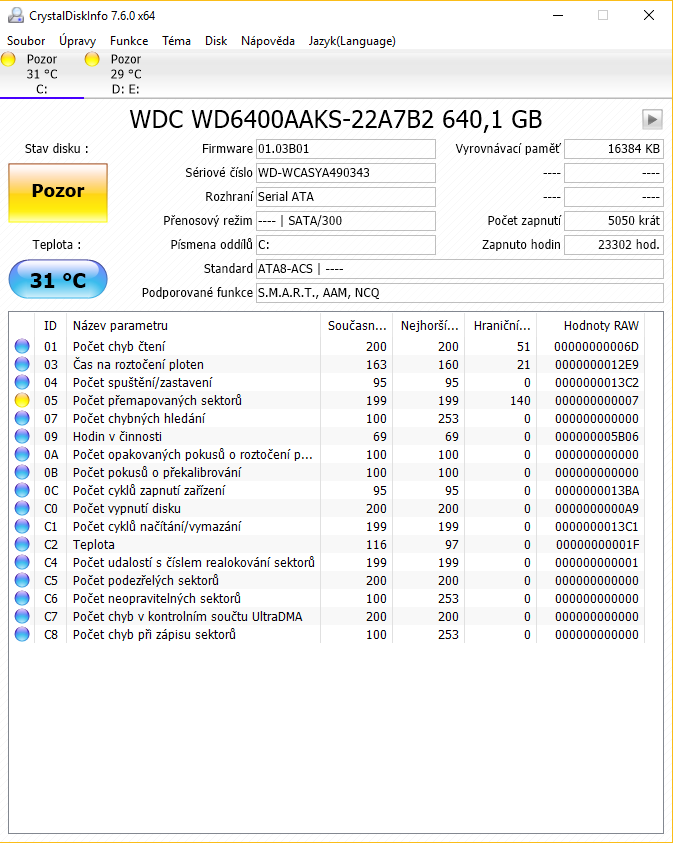Click the blue status dot for attribute C5

(22, 581)
